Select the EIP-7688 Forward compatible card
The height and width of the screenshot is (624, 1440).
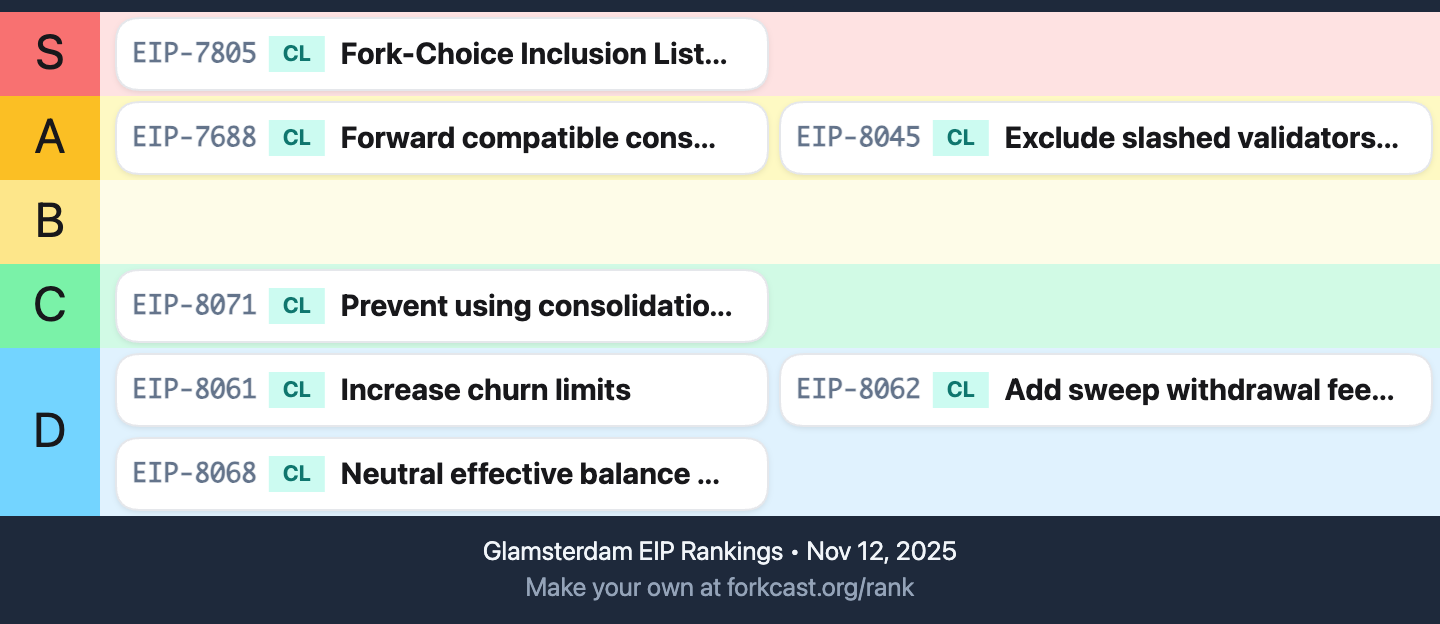[x=441, y=138]
